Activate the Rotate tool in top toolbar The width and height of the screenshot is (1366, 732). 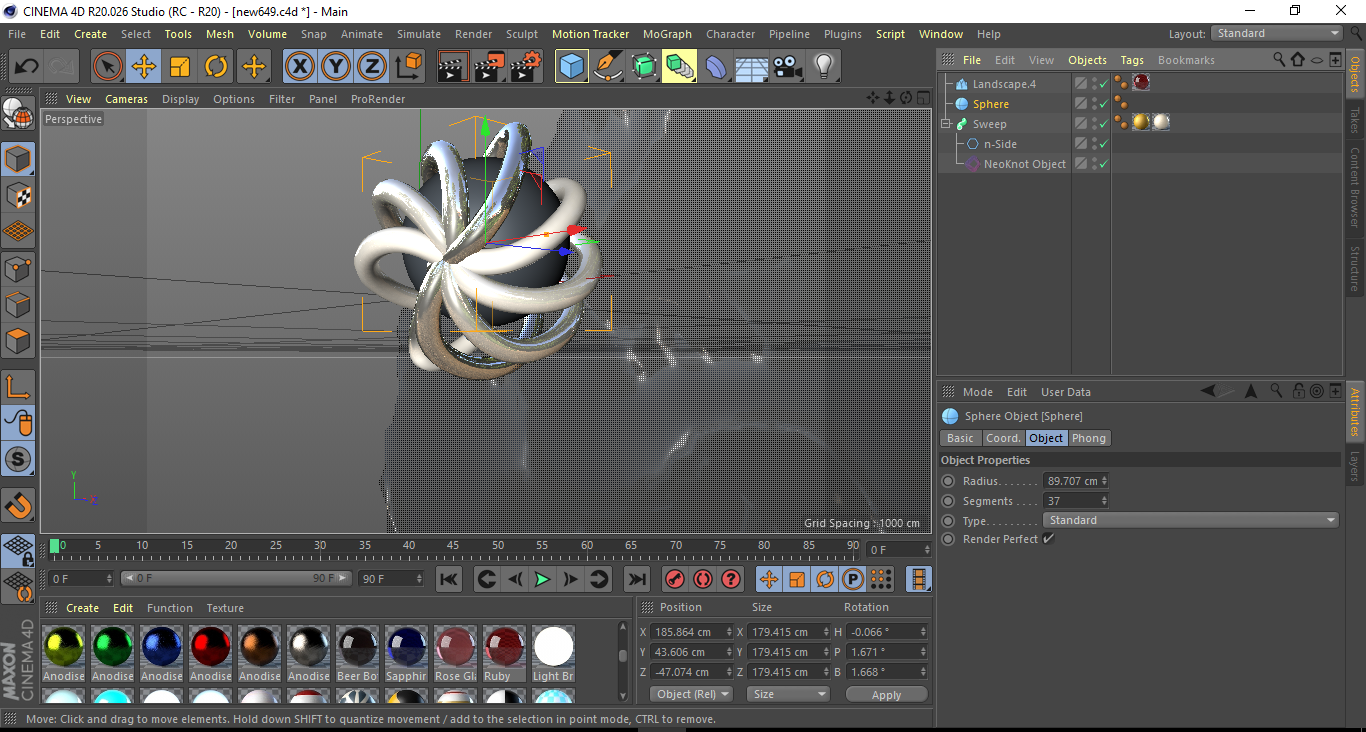(x=216, y=67)
